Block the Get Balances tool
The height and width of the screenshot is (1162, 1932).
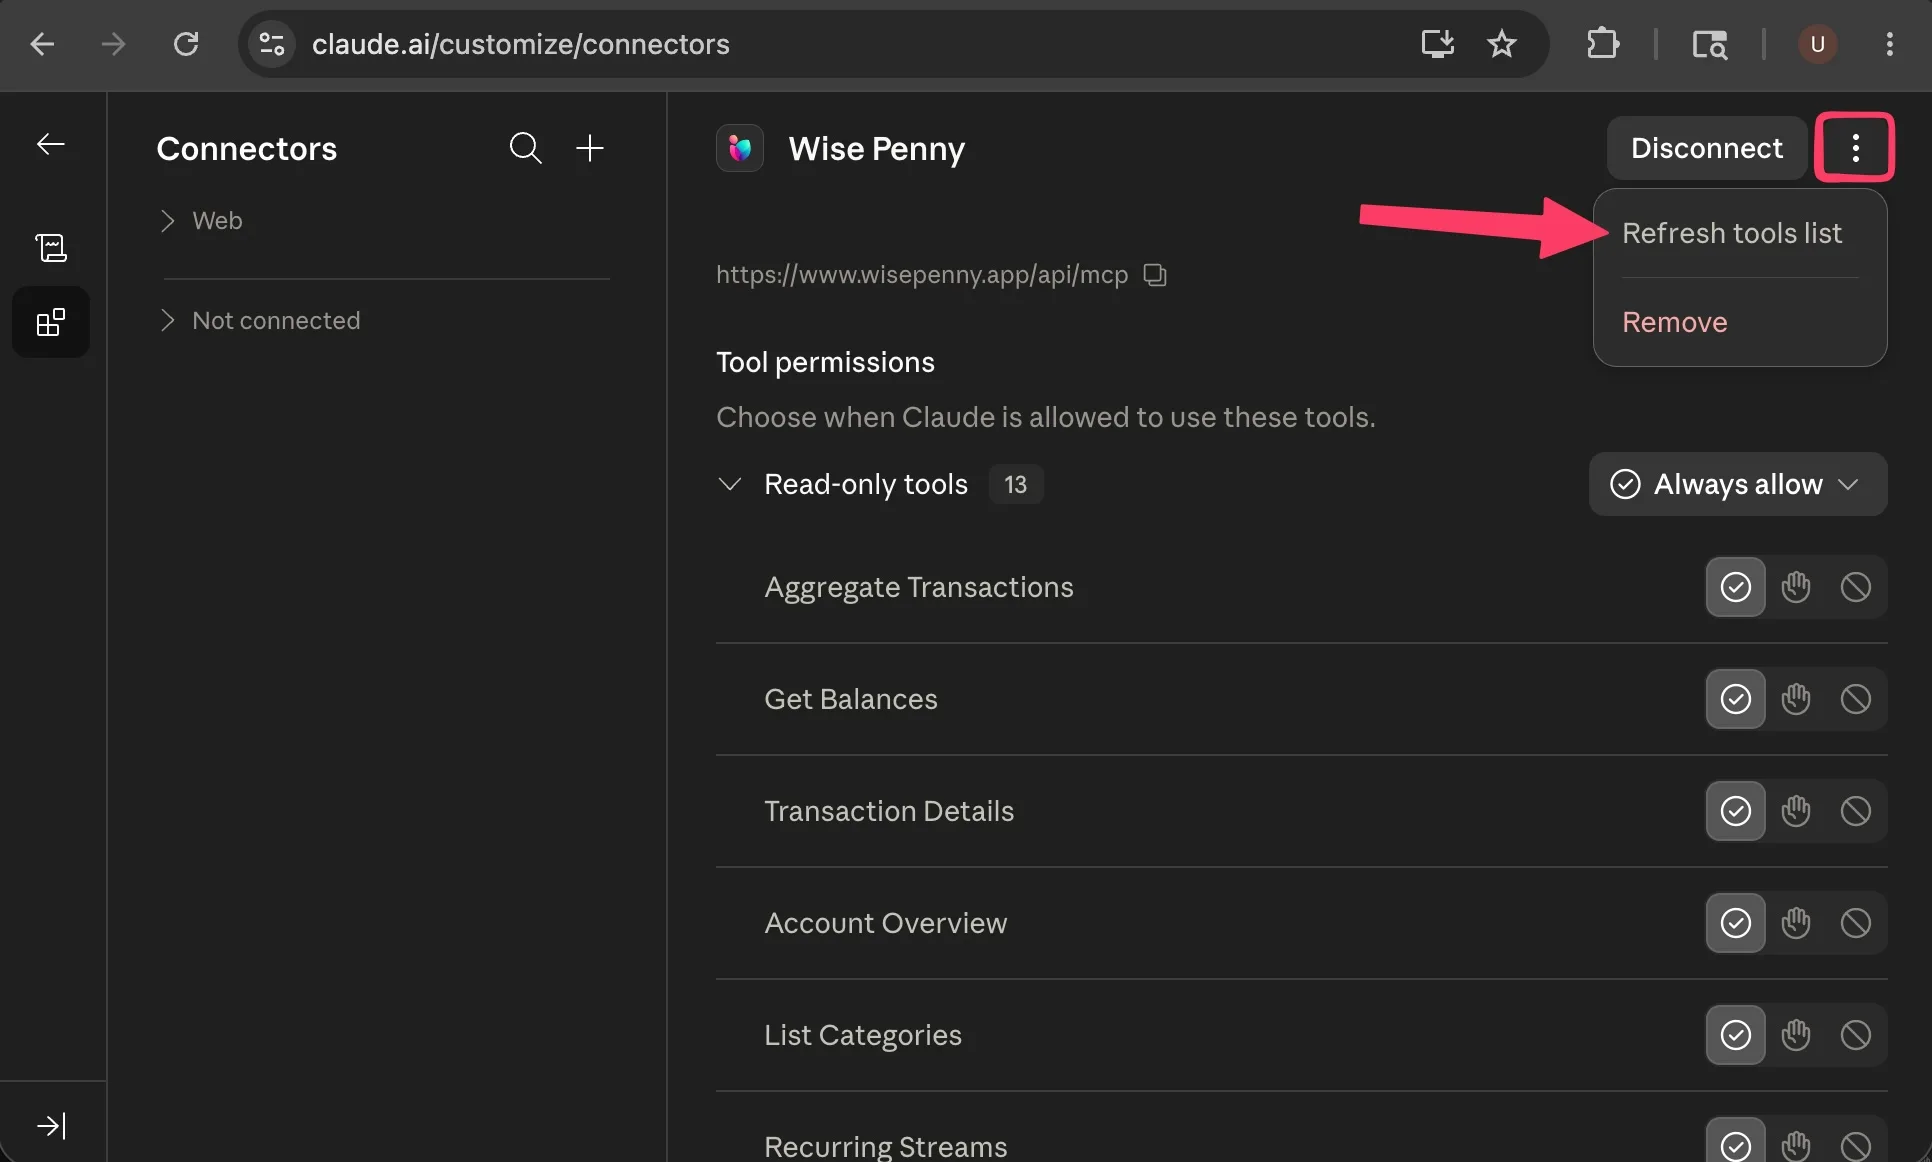pyautogui.click(x=1856, y=699)
